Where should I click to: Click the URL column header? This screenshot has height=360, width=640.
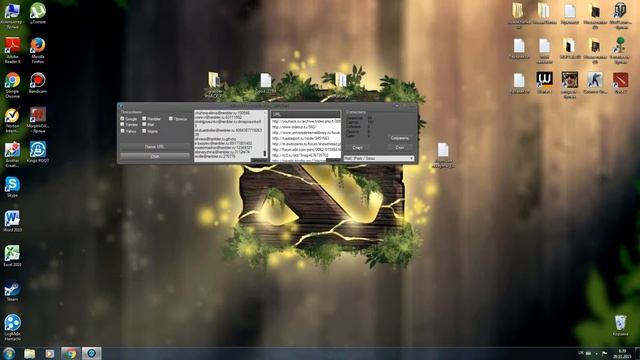click(306, 114)
